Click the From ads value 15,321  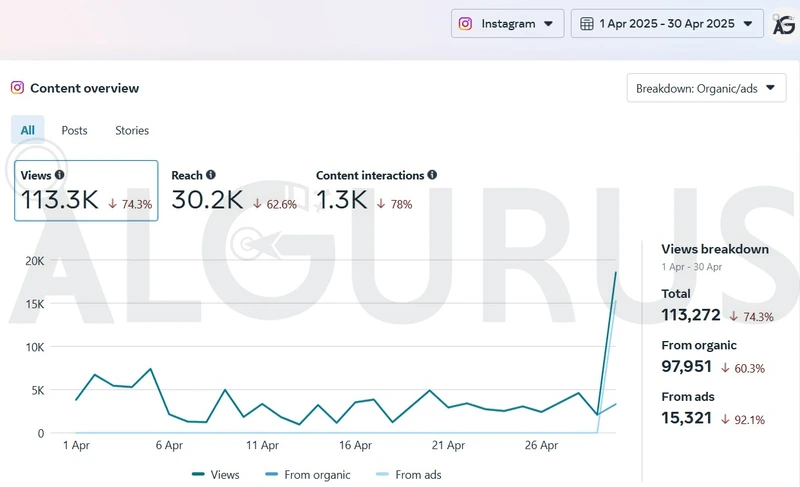(686, 418)
